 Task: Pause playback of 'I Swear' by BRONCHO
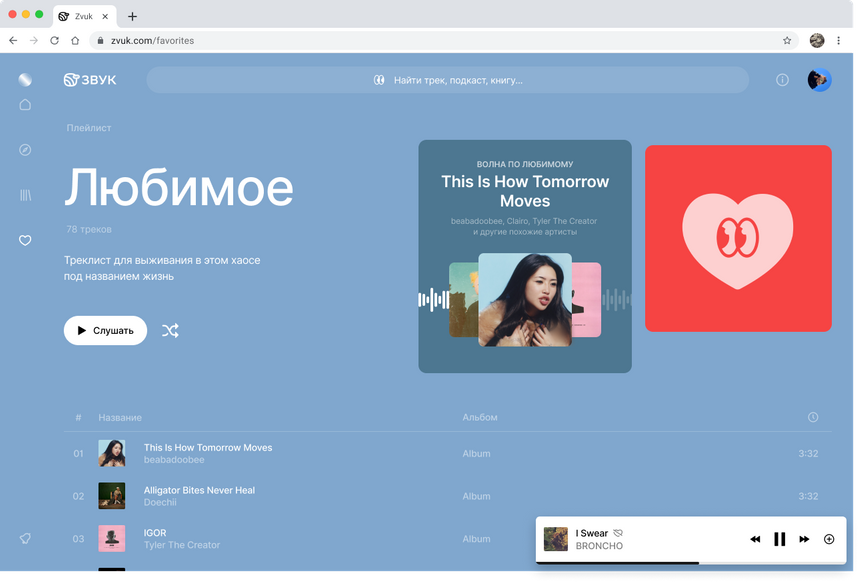click(779, 539)
